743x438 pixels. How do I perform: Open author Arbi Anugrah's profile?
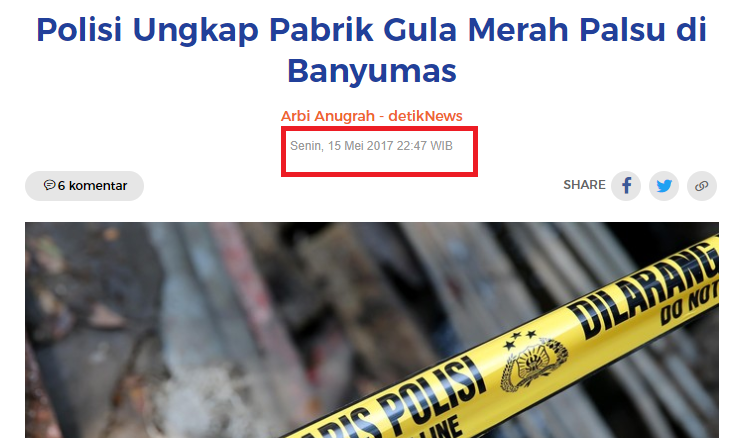328,116
